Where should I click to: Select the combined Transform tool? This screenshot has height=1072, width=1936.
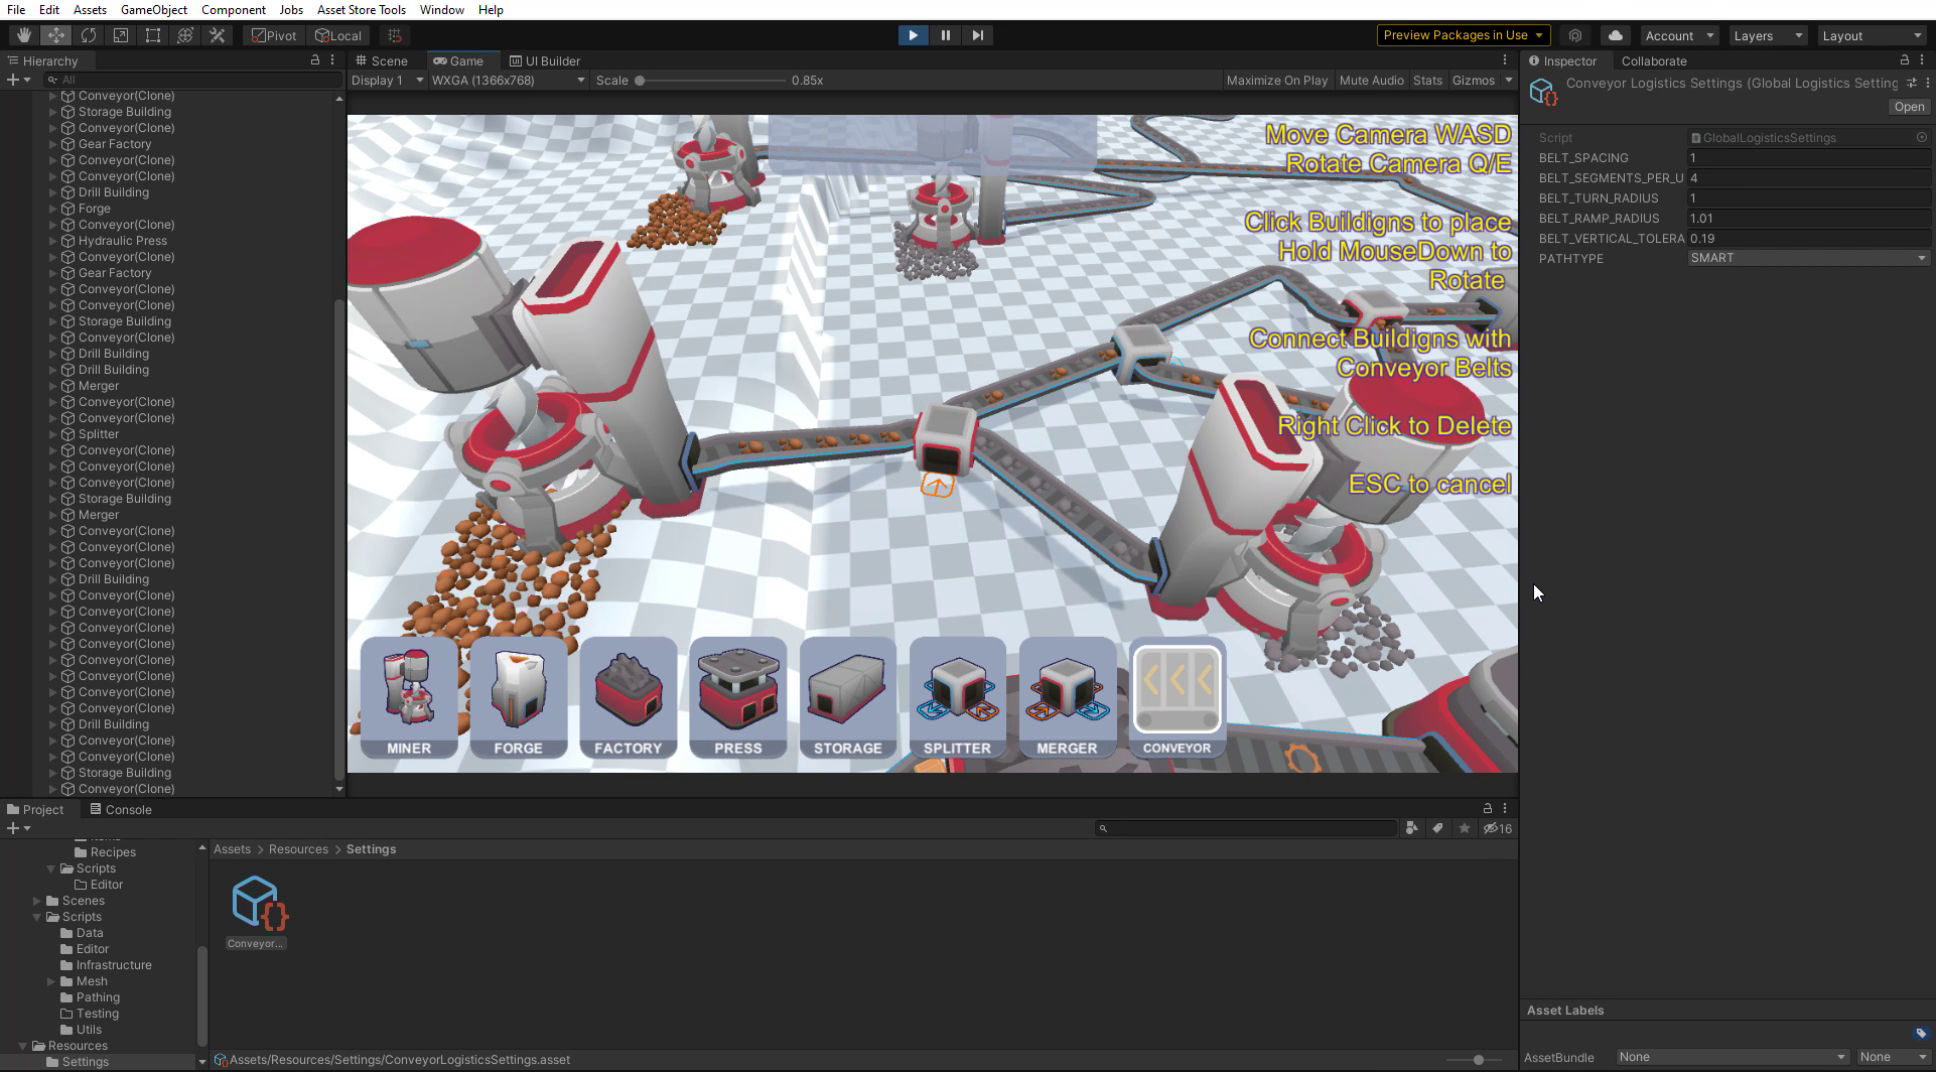point(185,35)
